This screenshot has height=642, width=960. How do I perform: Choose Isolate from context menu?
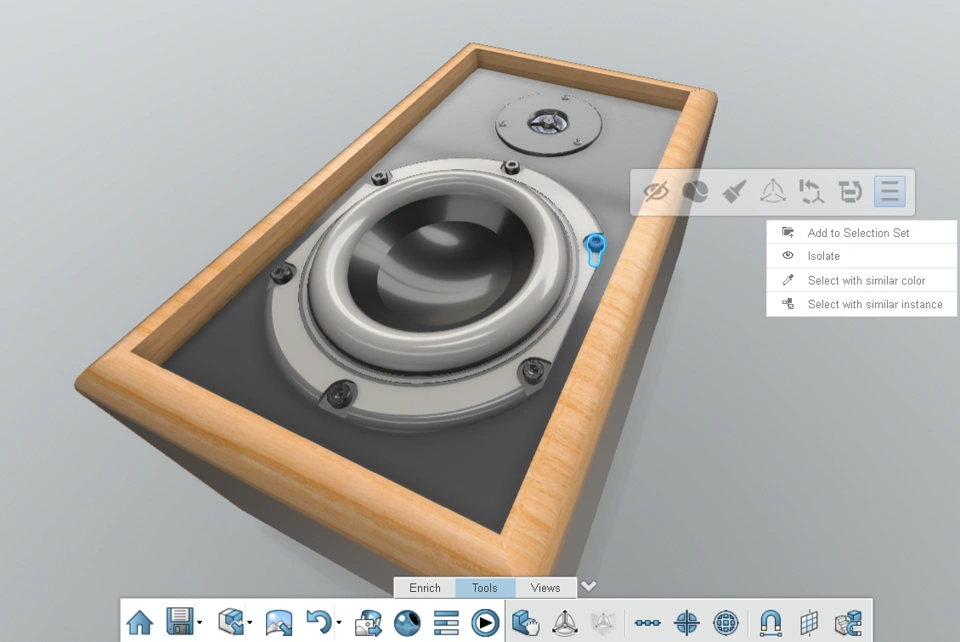(x=861, y=256)
